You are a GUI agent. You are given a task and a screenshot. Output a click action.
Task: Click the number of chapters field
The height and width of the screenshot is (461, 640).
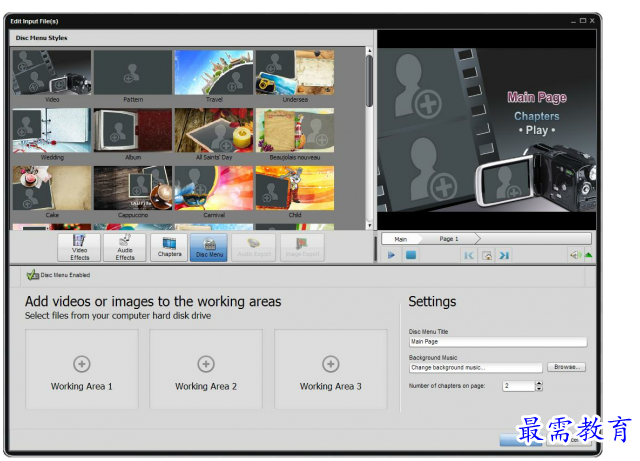tap(518, 386)
